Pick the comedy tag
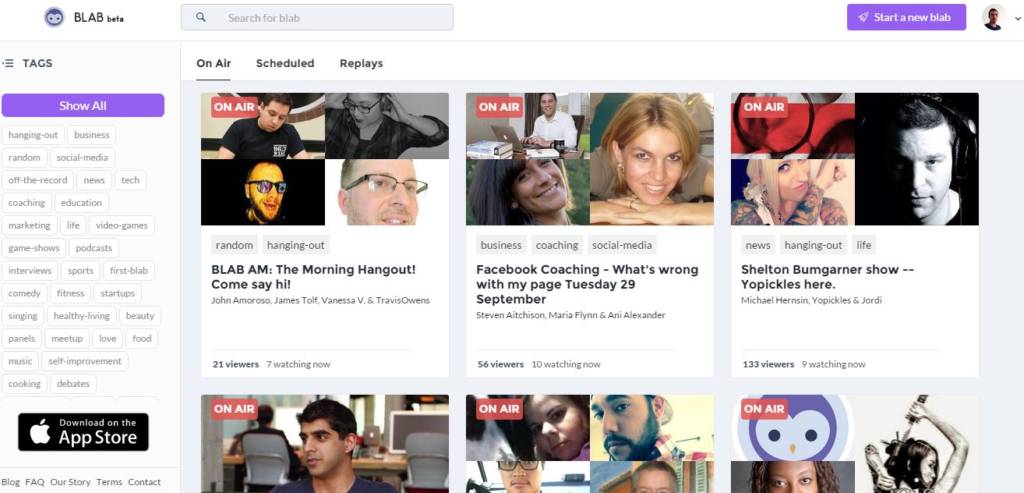Screen dimensions: 1024x493 click(24, 293)
